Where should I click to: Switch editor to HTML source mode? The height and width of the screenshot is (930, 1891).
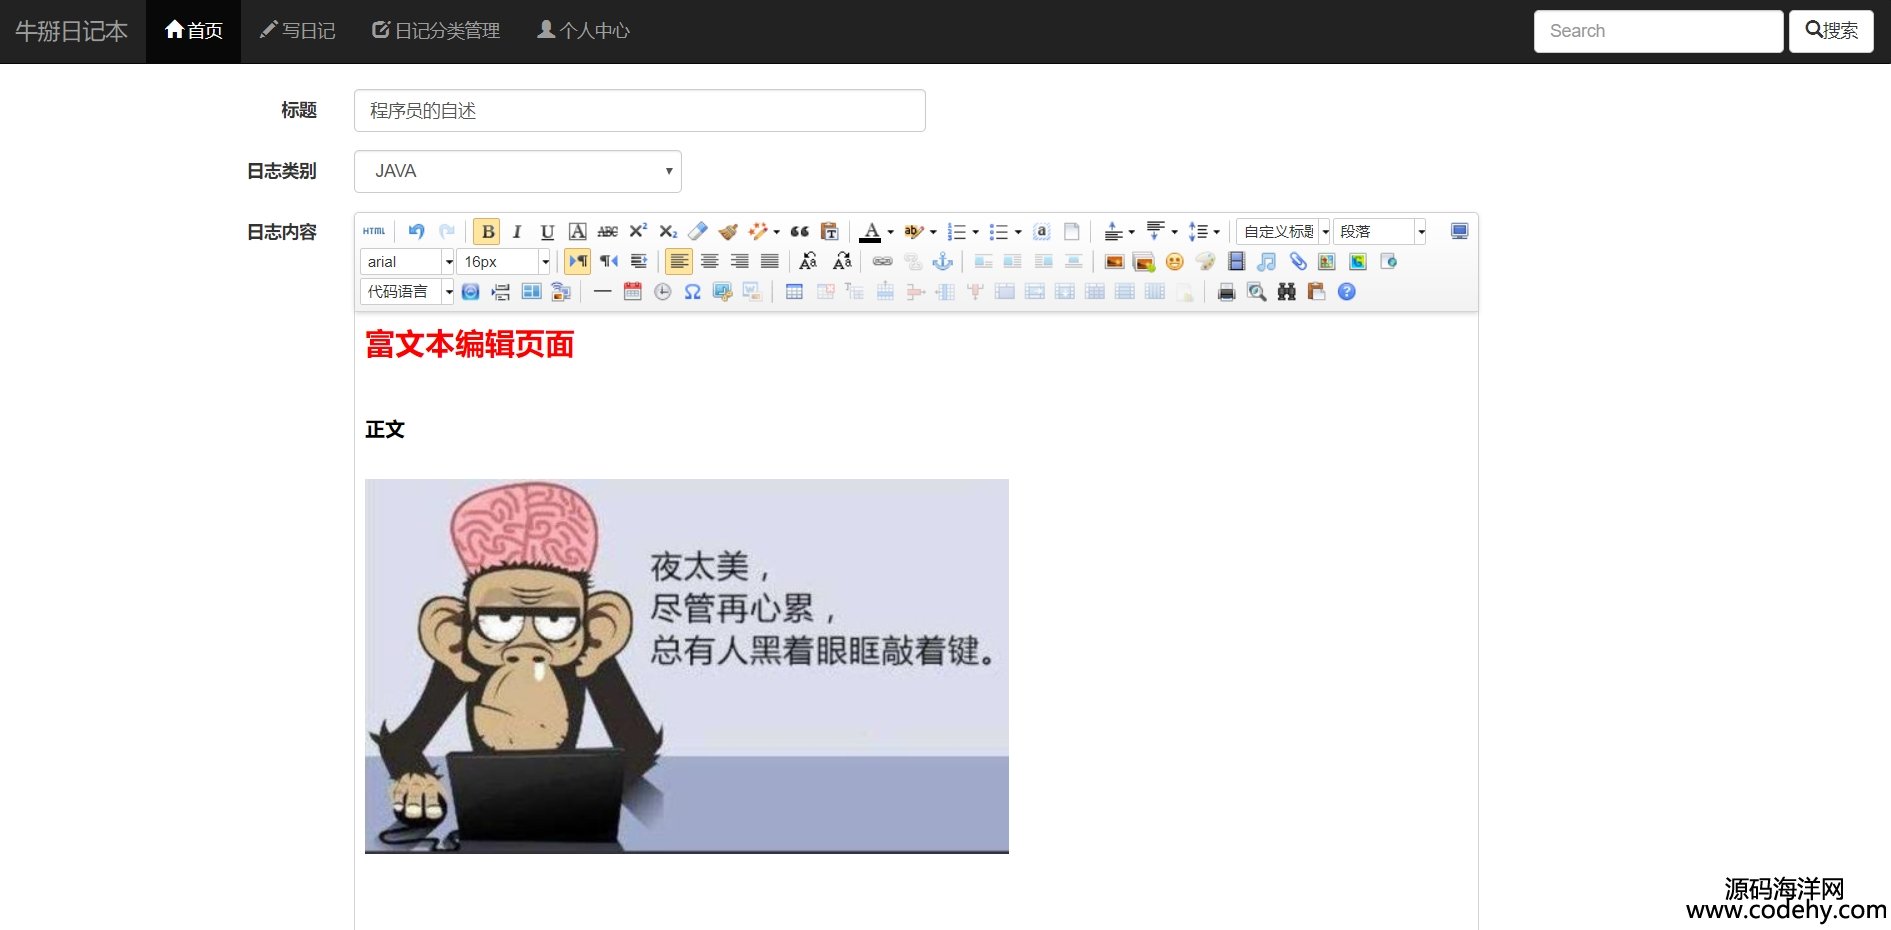click(374, 232)
